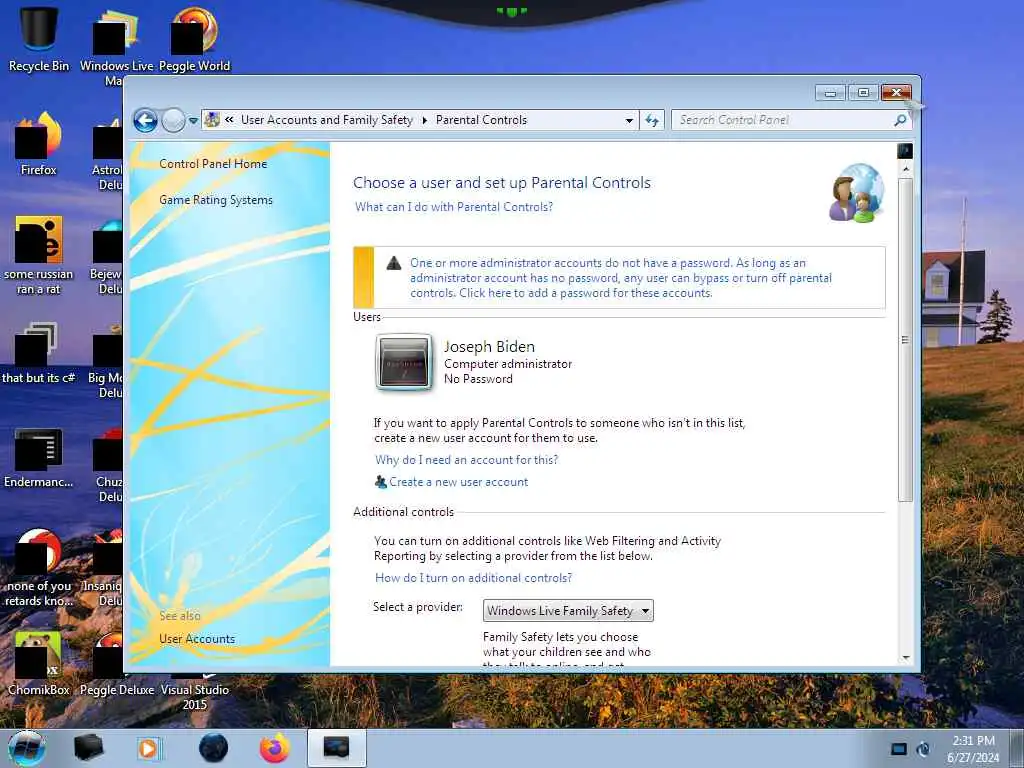This screenshot has height=768, width=1024.
Task: Click the system tray monitor icon
Action: coord(899,749)
